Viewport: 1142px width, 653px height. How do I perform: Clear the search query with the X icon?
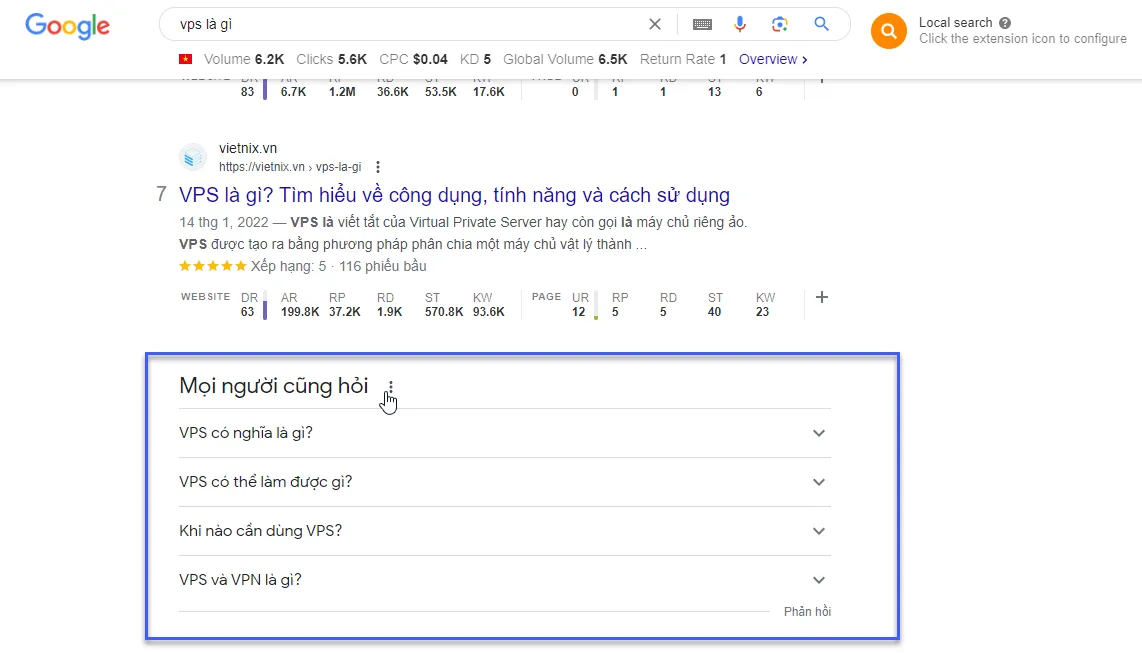click(x=655, y=24)
